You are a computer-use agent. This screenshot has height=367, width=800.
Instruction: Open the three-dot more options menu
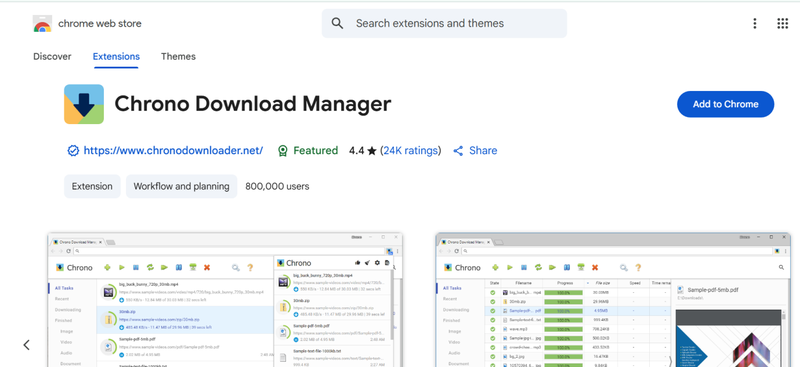pyautogui.click(x=755, y=23)
